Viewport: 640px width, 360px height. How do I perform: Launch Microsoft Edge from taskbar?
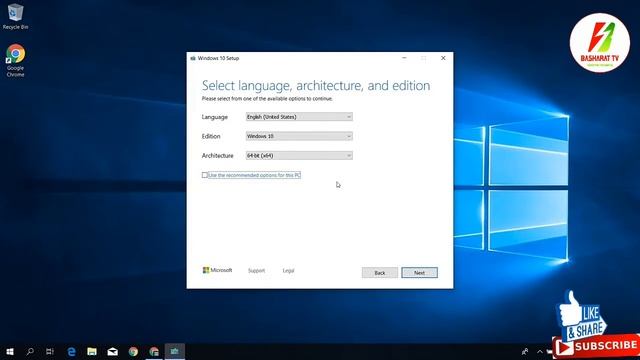click(x=71, y=351)
